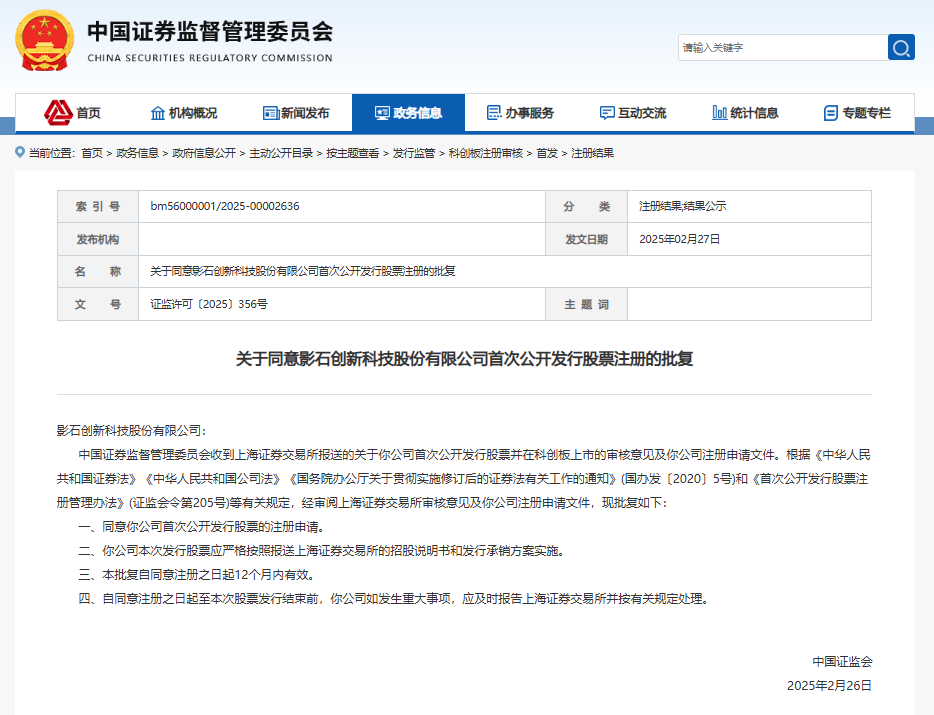The height and width of the screenshot is (715, 934).
Task: Click the red CSRC logo beside 首页
Action: coord(58,112)
